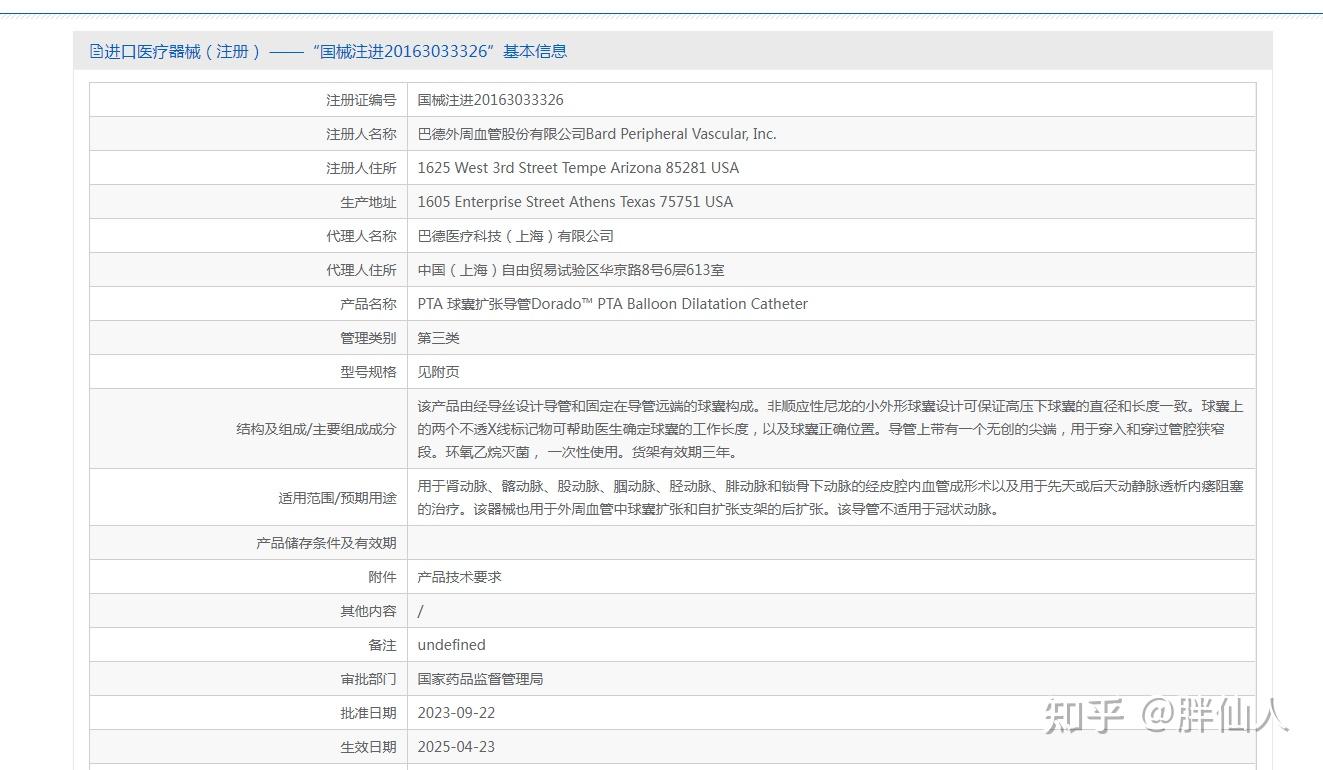Click the 国家药品监督管理局 value

click(480, 679)
